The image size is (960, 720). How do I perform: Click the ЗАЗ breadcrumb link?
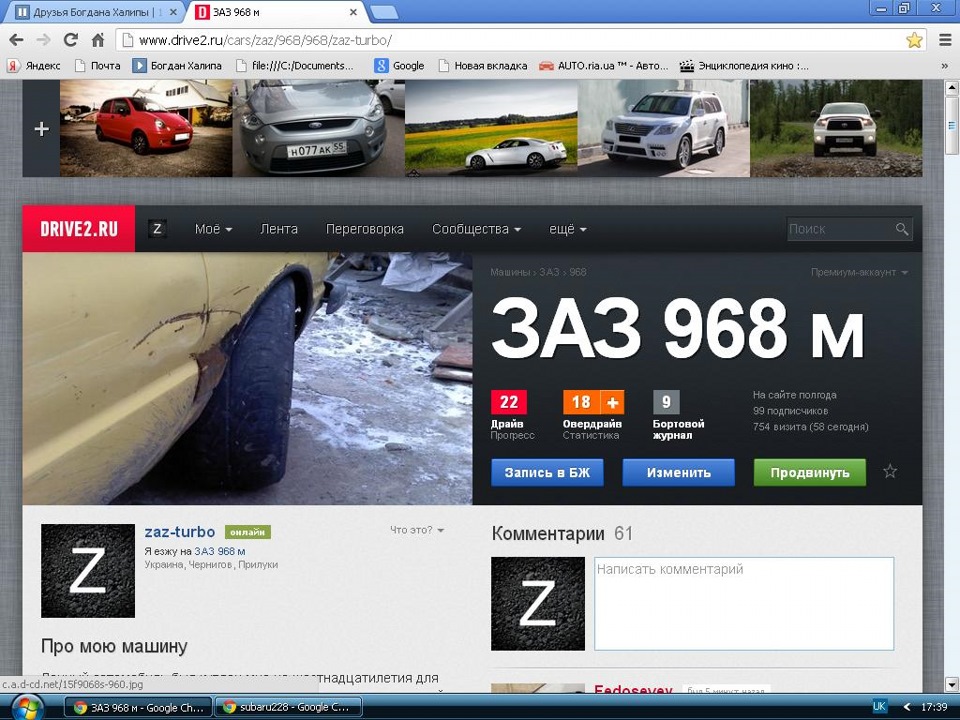pos(549,272)
